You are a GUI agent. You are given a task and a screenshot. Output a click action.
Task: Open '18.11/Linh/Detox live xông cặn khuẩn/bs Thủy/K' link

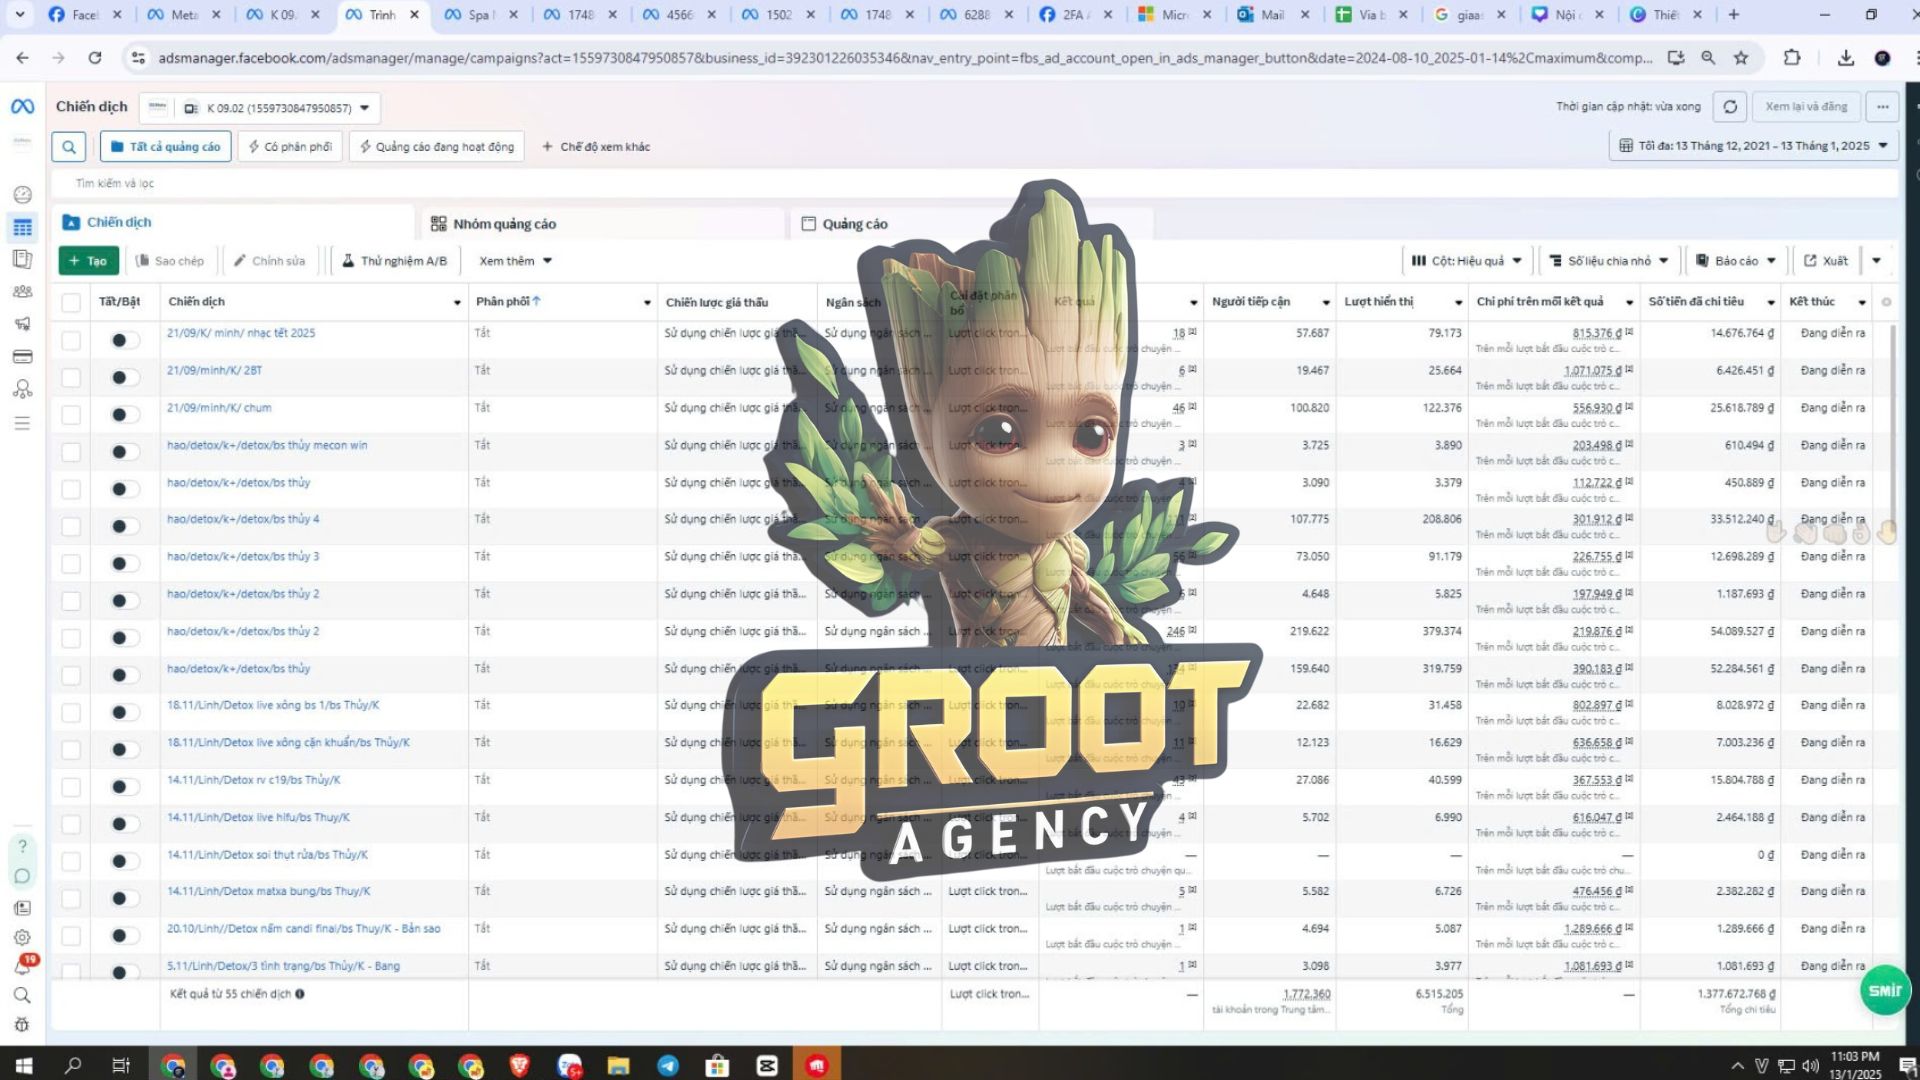click(288, 743)
